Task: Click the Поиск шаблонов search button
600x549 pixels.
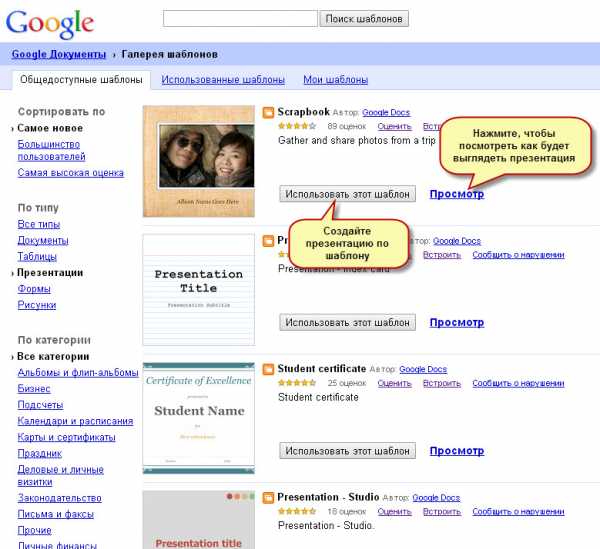Action: pyautogui.click(x=364, y=19)
